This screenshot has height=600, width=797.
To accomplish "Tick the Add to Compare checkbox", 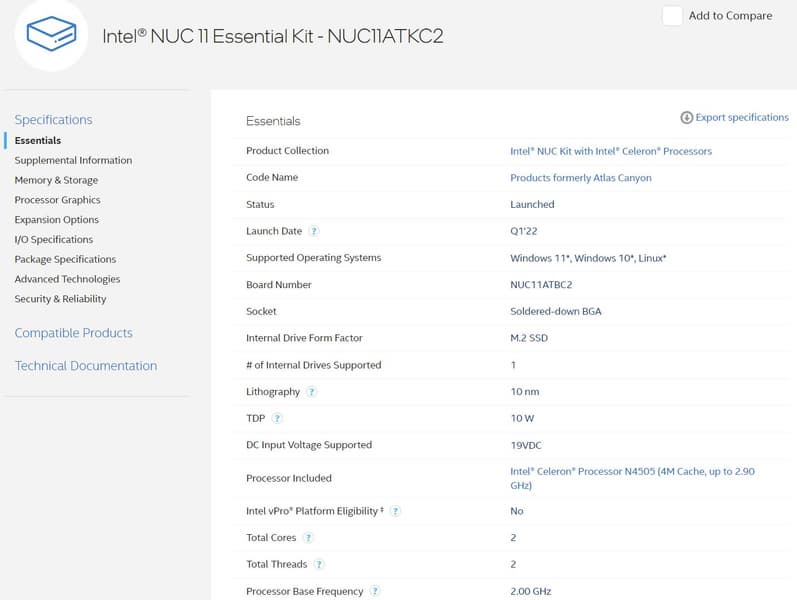I will coord(673,16).
